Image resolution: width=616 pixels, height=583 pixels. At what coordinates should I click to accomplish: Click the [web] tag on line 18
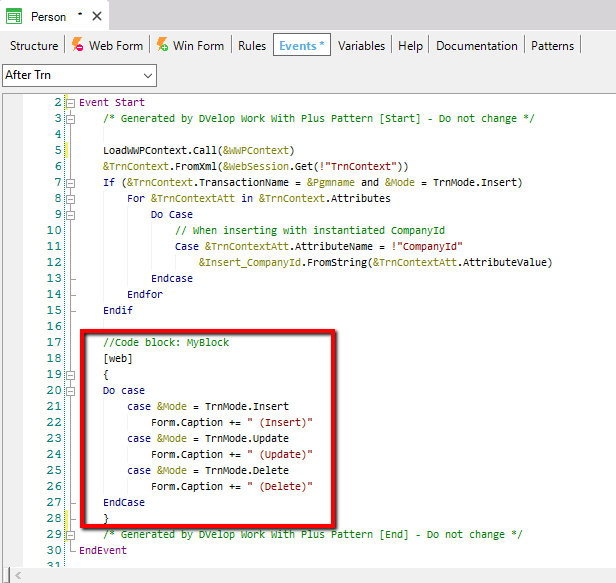coord(118,358)
